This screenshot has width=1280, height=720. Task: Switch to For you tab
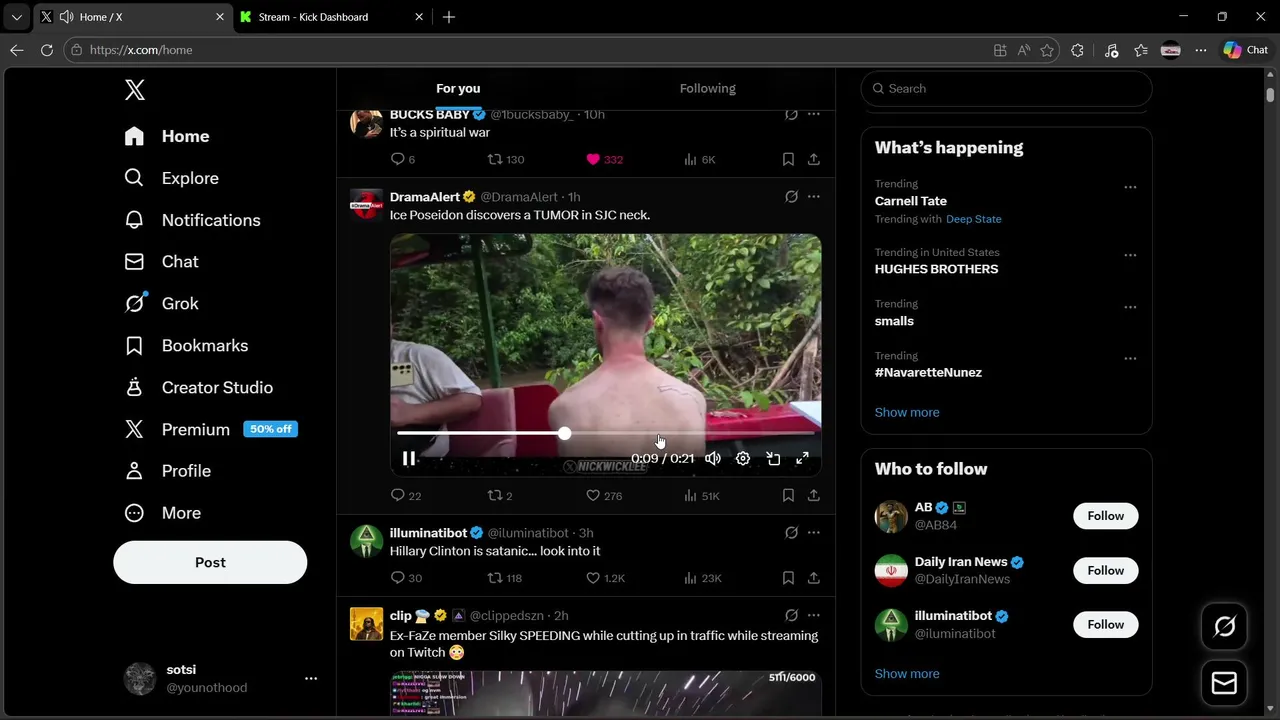click(458, 88)
